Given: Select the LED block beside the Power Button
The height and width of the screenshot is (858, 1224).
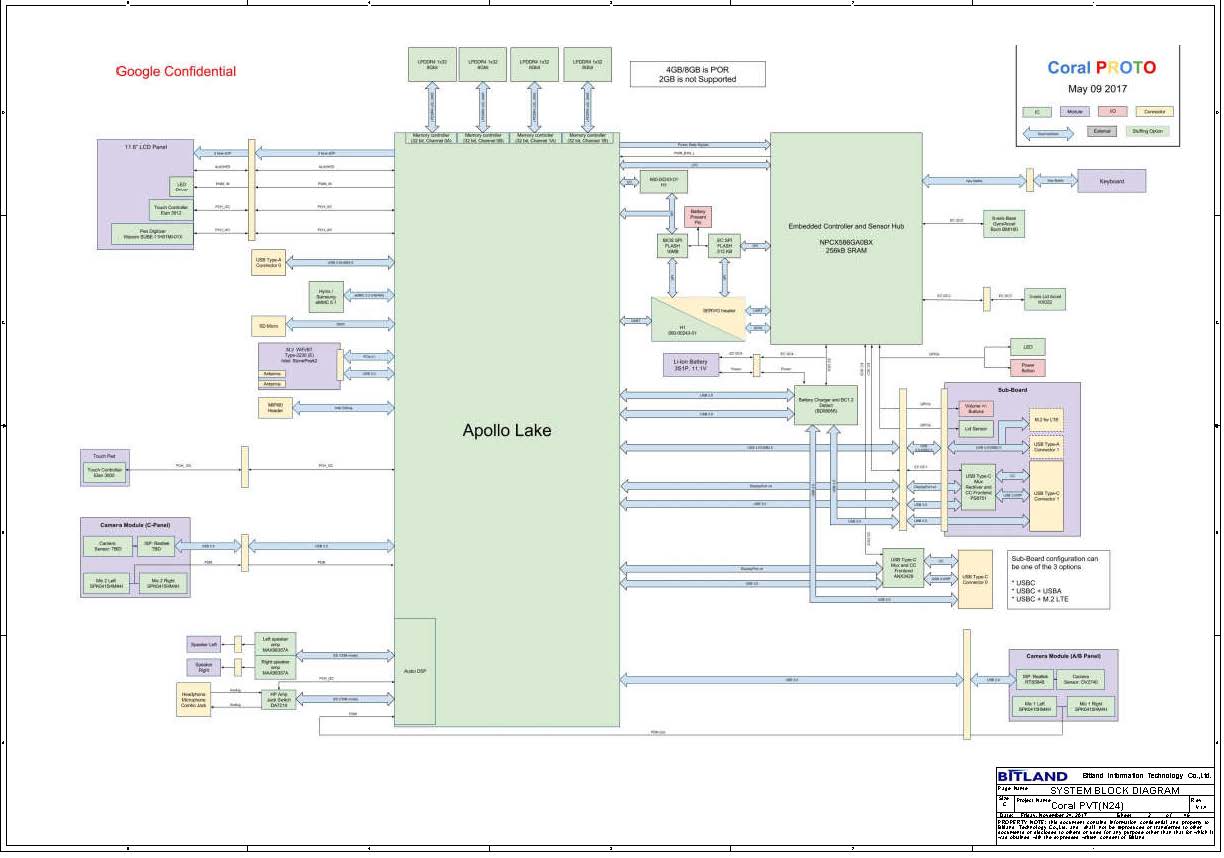Looking at the screenshot, I should 1028,347.
